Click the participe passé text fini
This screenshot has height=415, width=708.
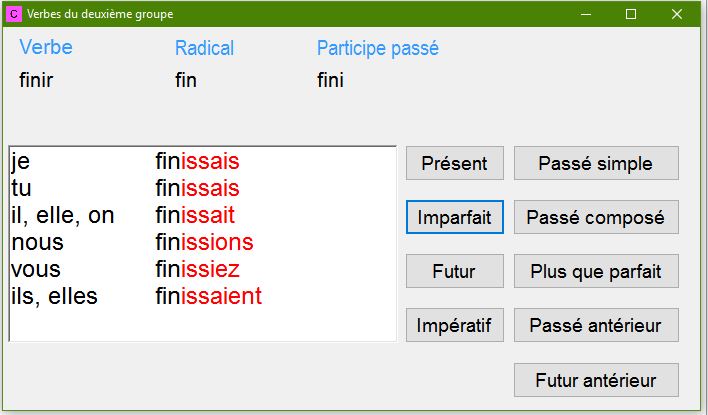330,80
